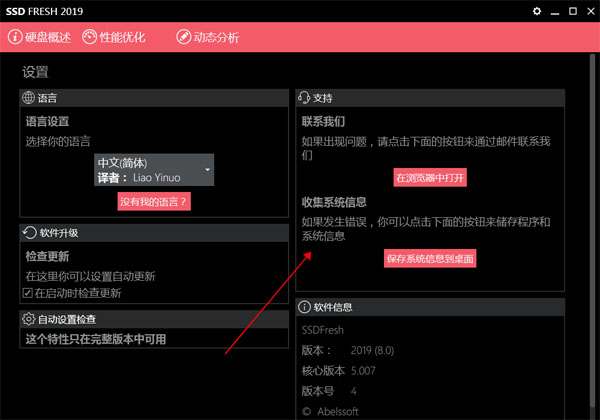Close the SSD Fresh 2019 window
This screenshot has height=420, width=600.
591,11
